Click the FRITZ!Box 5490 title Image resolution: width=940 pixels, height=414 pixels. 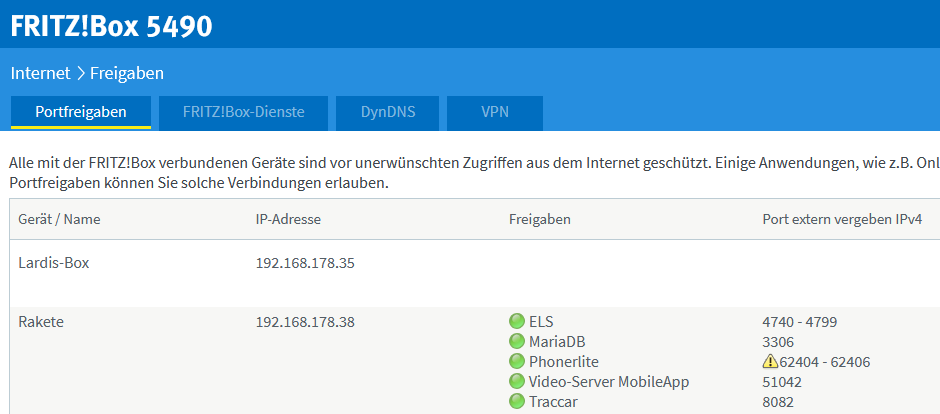click(x=112, y=25)
